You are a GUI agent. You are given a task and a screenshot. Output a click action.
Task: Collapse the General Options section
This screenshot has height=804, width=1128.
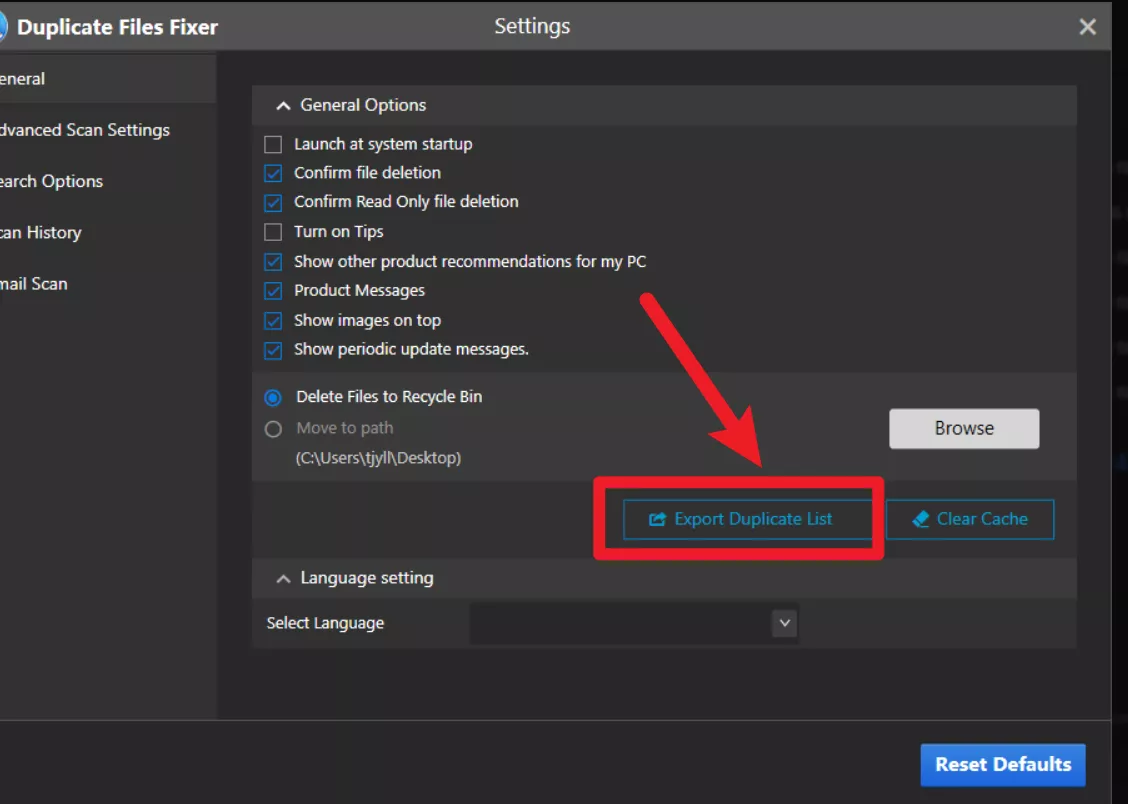283,106
